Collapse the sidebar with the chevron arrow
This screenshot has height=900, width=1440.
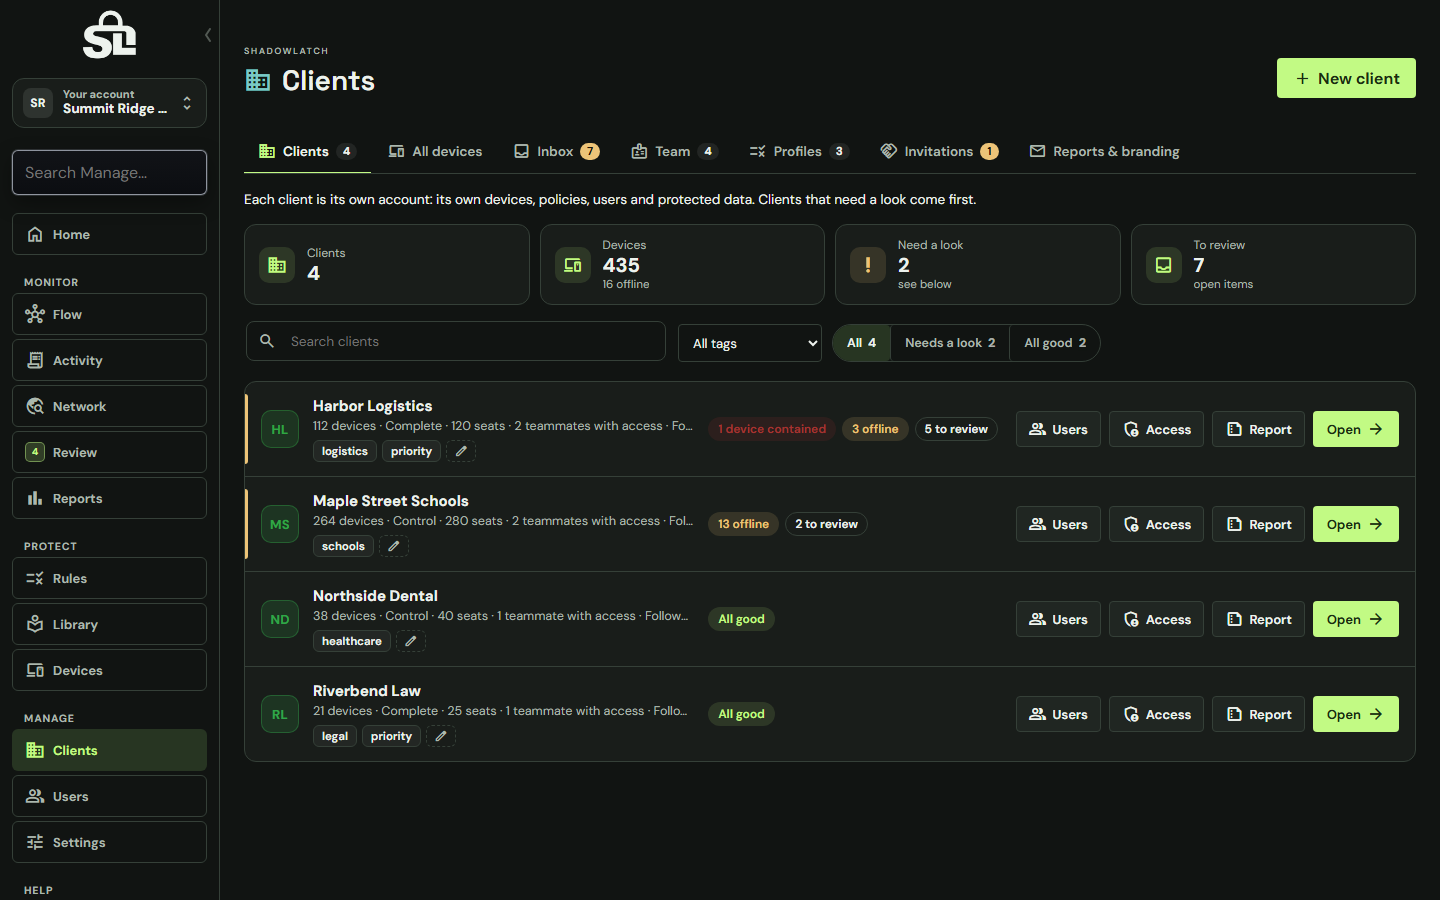coord(208,35)
